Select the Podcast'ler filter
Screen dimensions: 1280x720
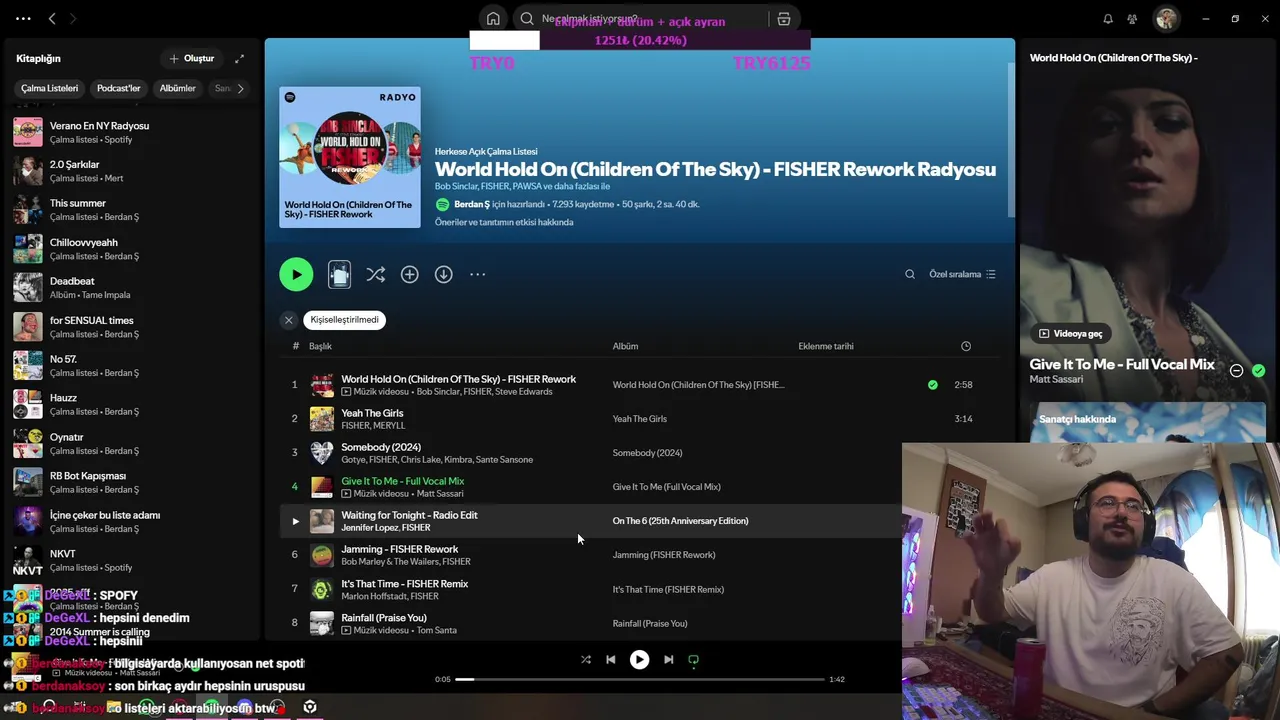pyautogui.click(x=118, y=88)
